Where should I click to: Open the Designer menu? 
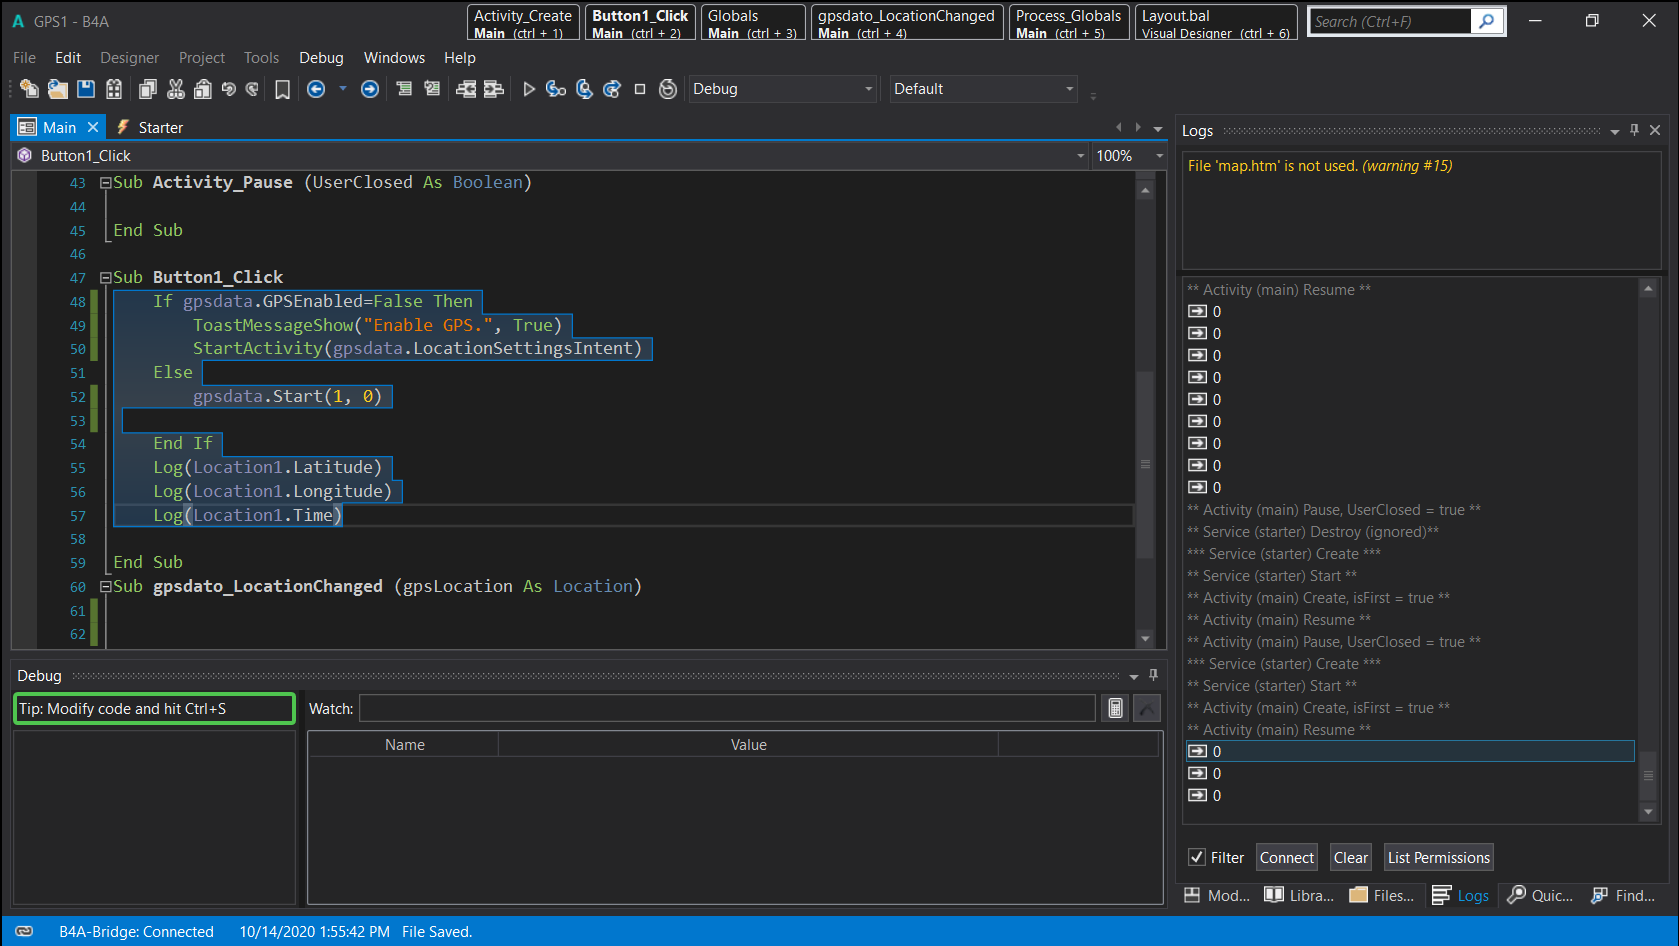click(x=129, y=58)
